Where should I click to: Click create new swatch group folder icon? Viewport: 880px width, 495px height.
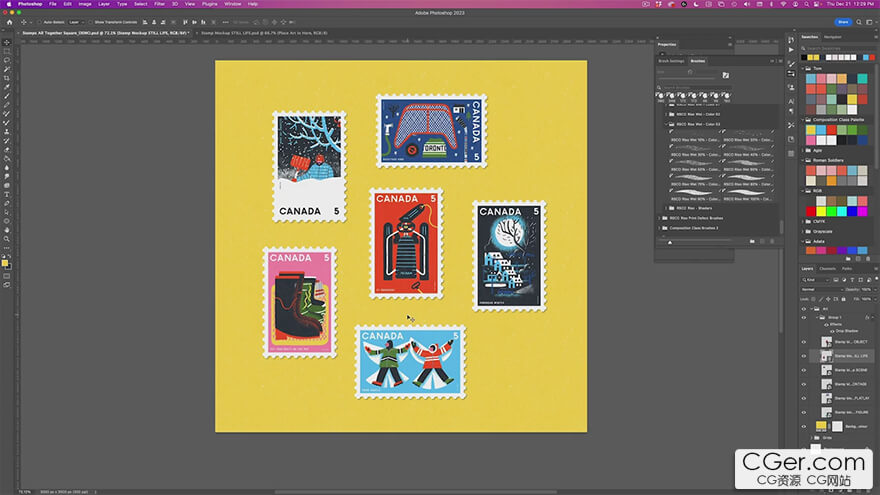pos(848,259)
